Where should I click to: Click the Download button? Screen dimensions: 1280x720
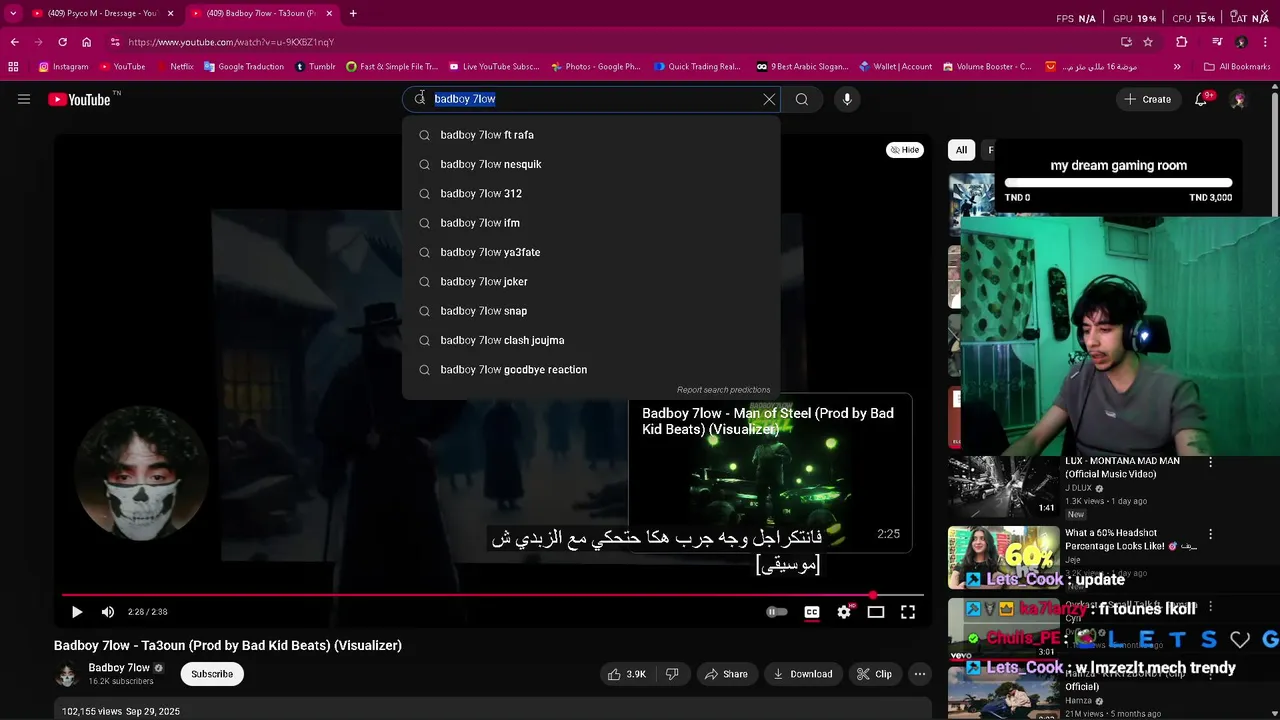(803, 674)
